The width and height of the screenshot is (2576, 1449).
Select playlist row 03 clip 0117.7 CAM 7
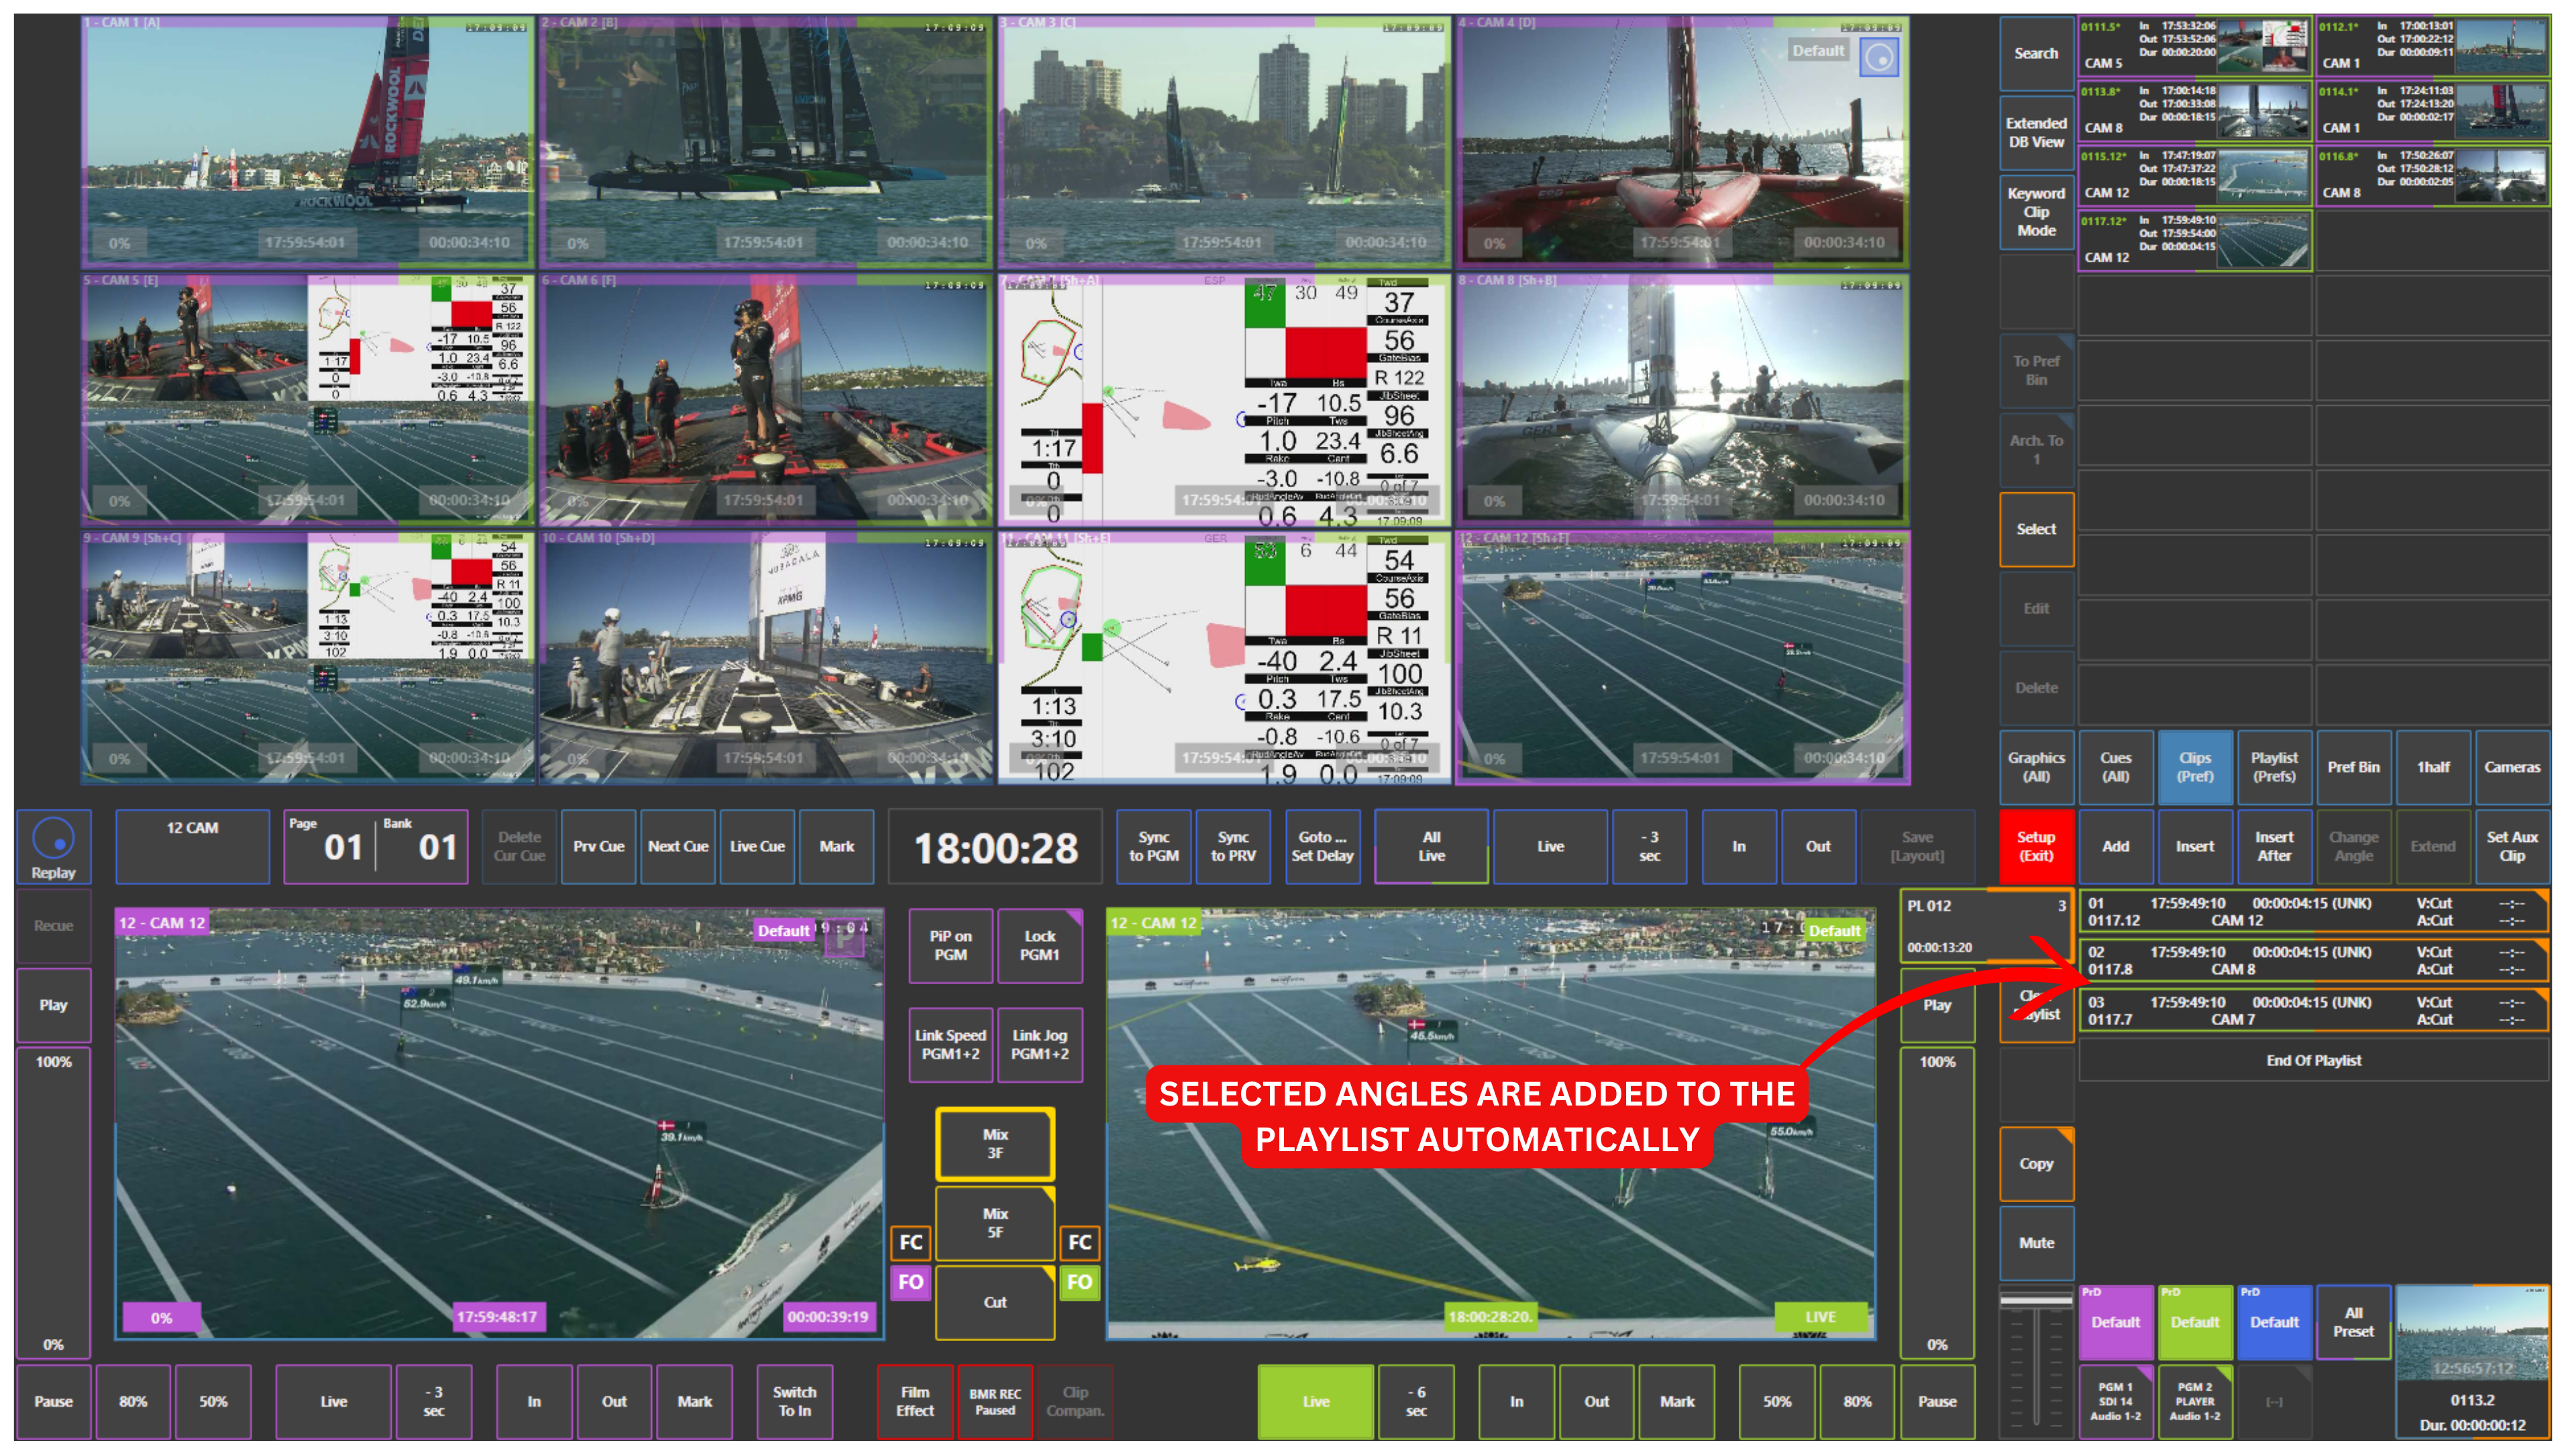coord(2313,1011)
